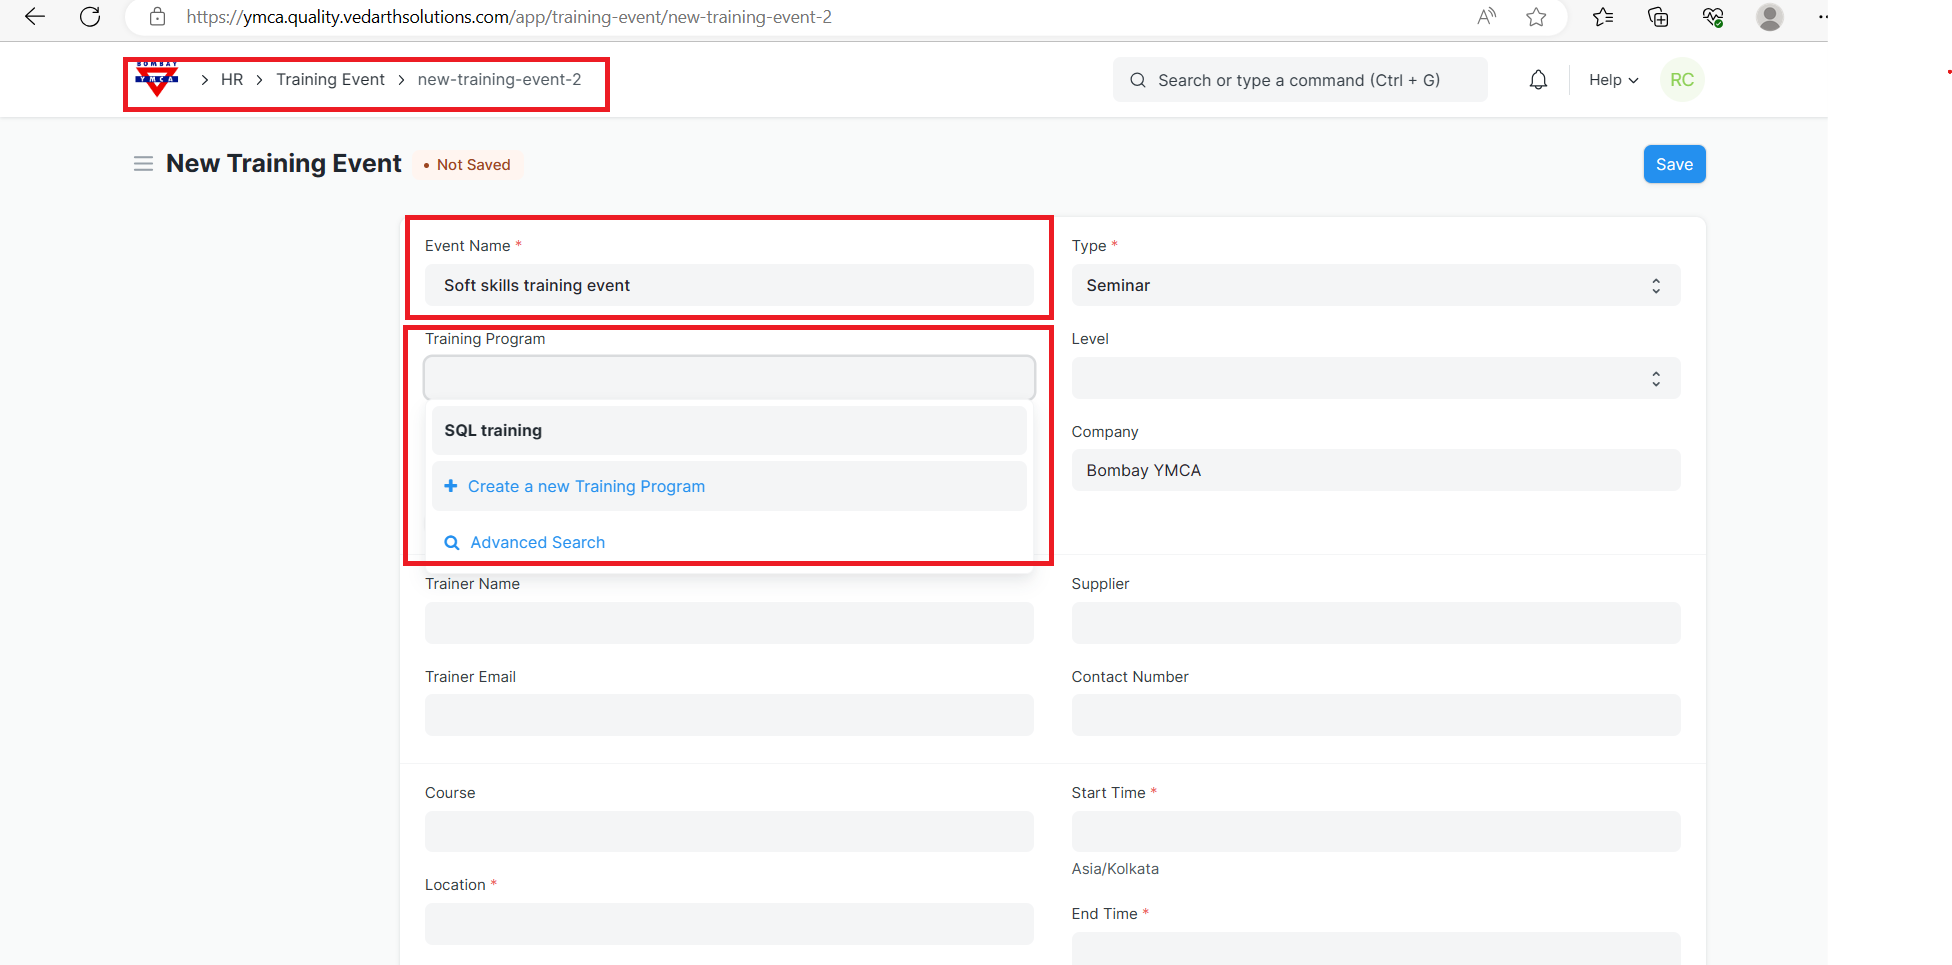Click the Trainer Name input field

point(728,623)
